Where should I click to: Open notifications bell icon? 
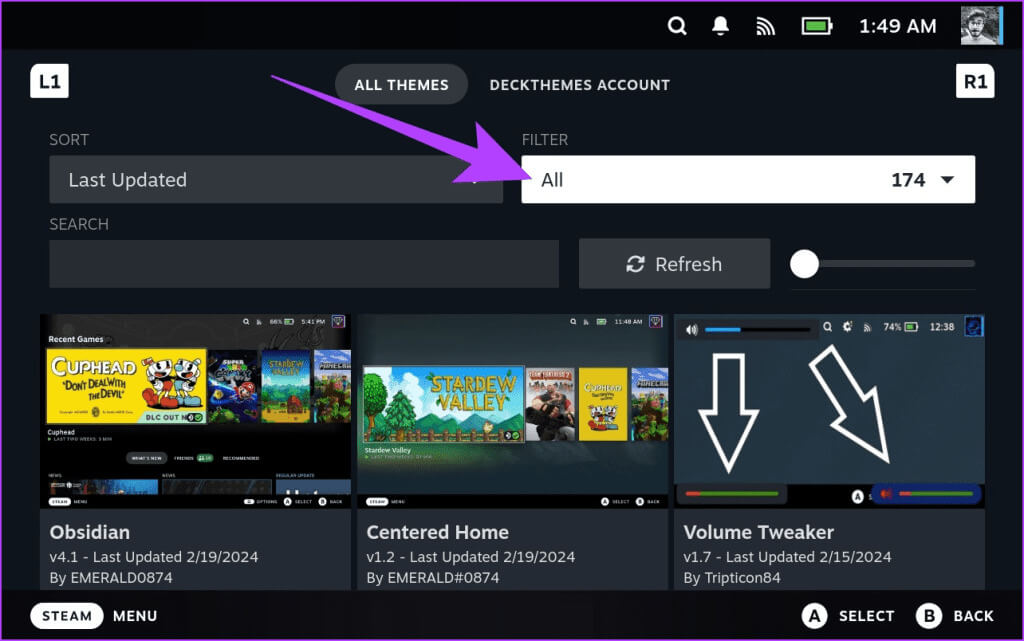[720, 26]
